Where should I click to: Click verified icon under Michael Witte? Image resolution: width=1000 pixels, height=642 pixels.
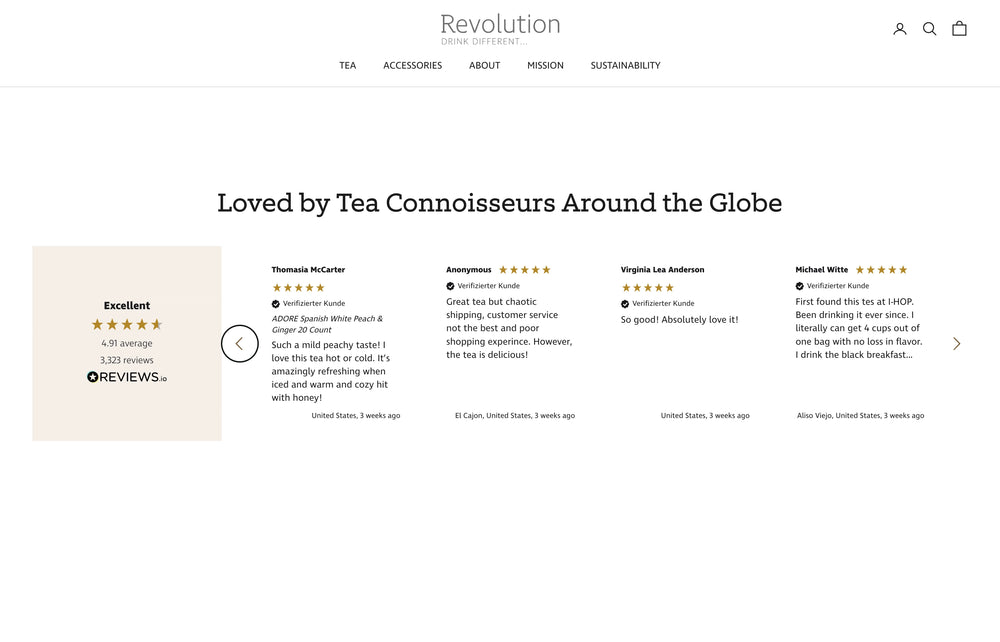click(800, 286)
